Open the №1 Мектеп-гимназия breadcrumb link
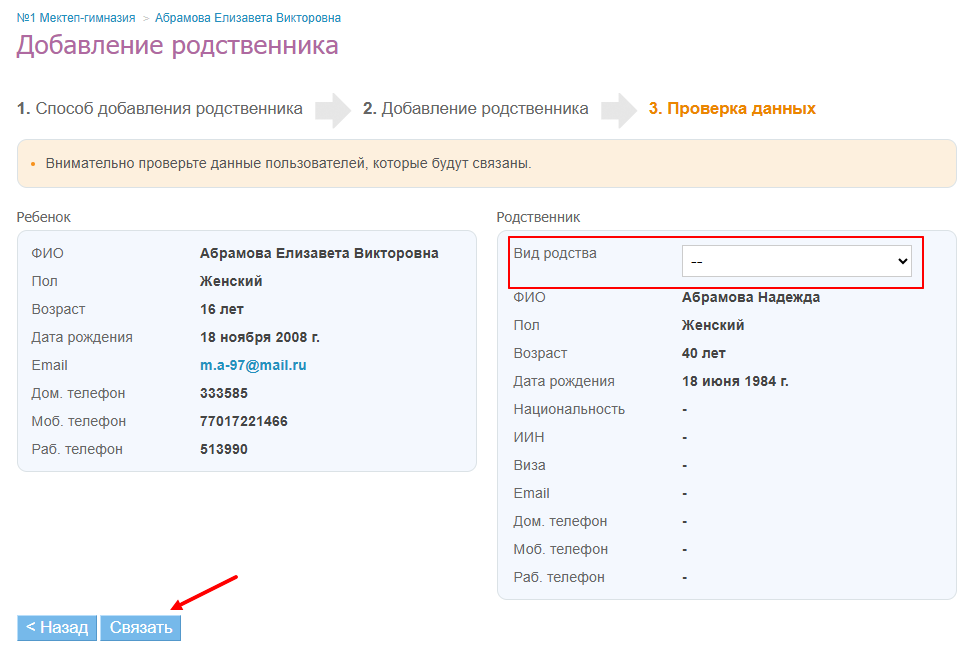 [76, 18]
